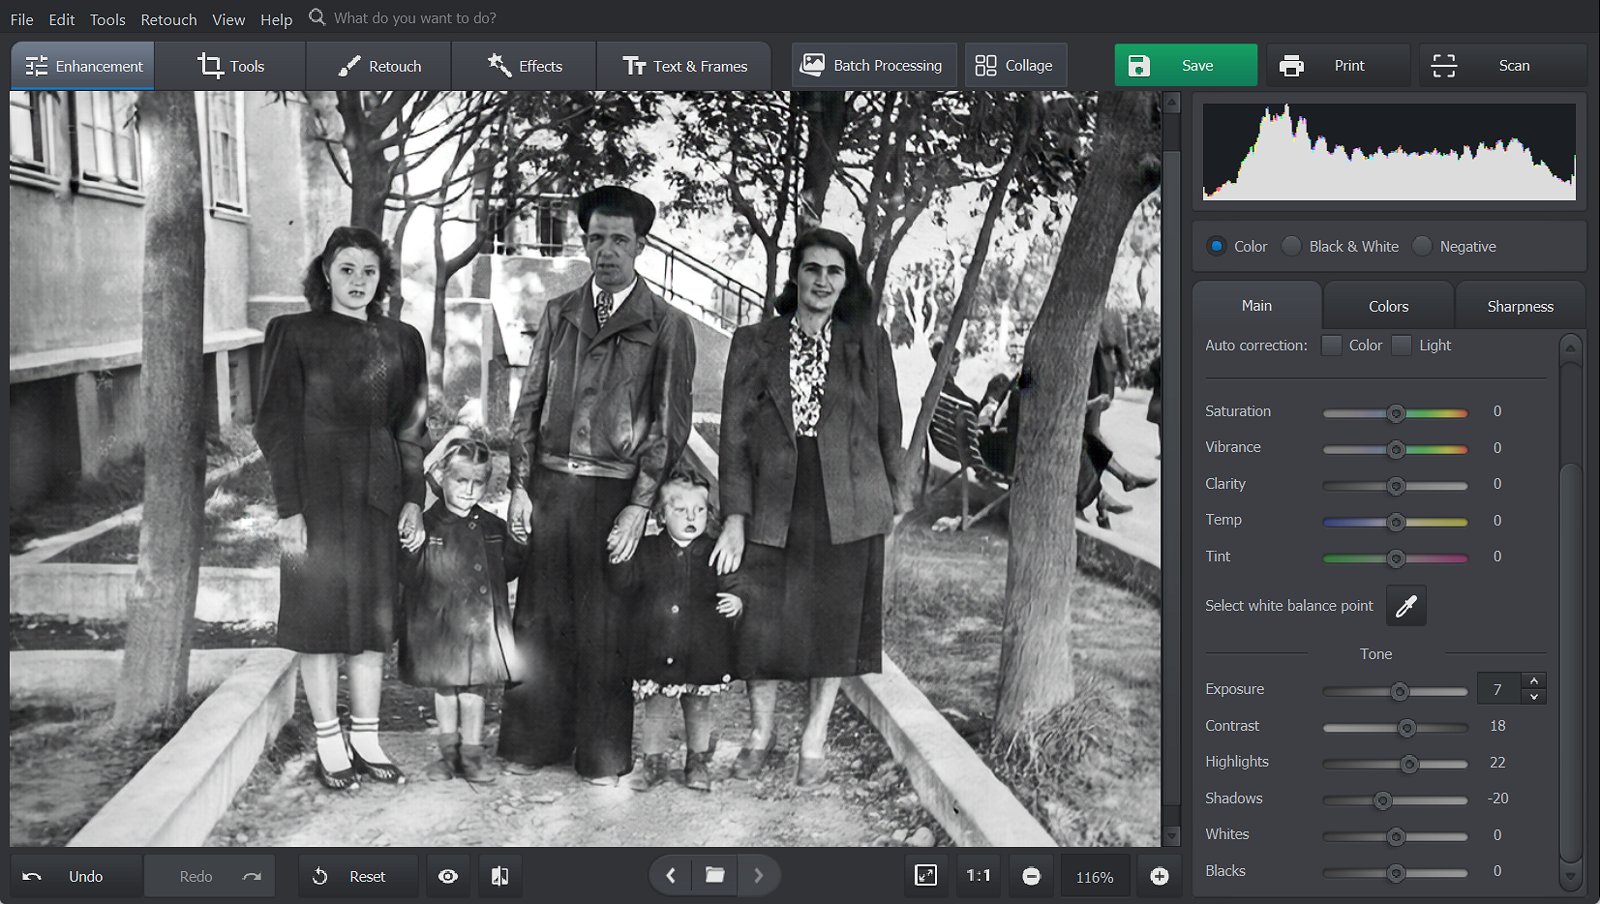The image size is (1600, 904).
Task: Decrease Exposure with the down stepper arrow
Action: tap(1534, 696)
